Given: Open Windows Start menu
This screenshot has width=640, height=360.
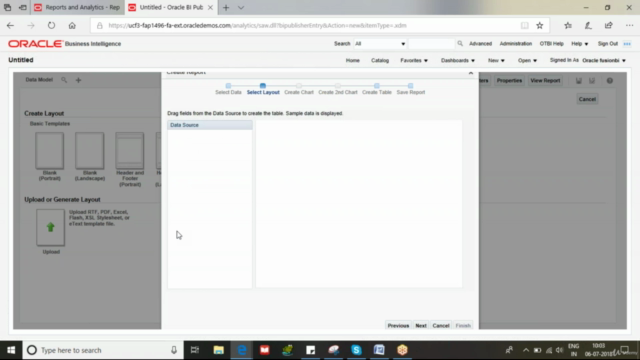Looking at the screenshot, I should coord(11,350).
